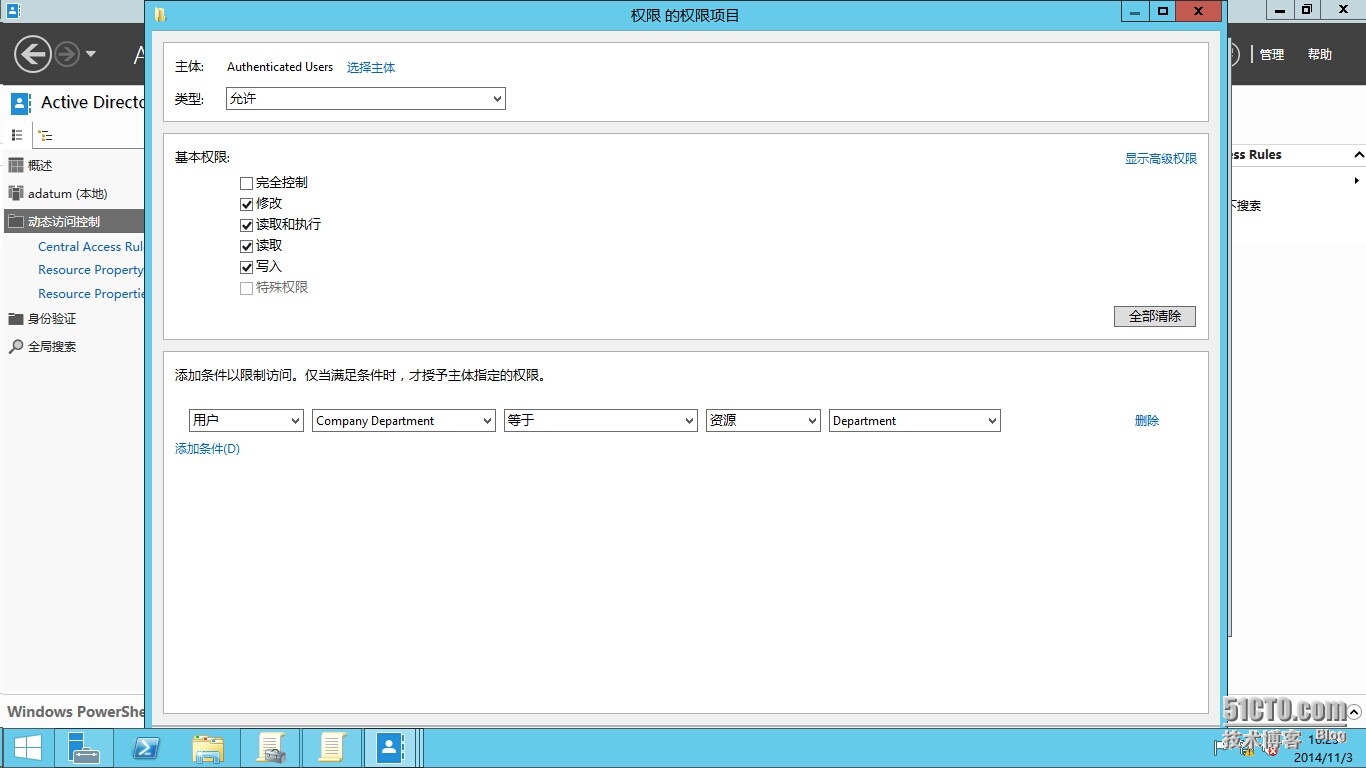The image size is (1366, 768).
Task: Click the forward arrow in Administrative Center
Action: pyautogui.click(x=67, y=54)
